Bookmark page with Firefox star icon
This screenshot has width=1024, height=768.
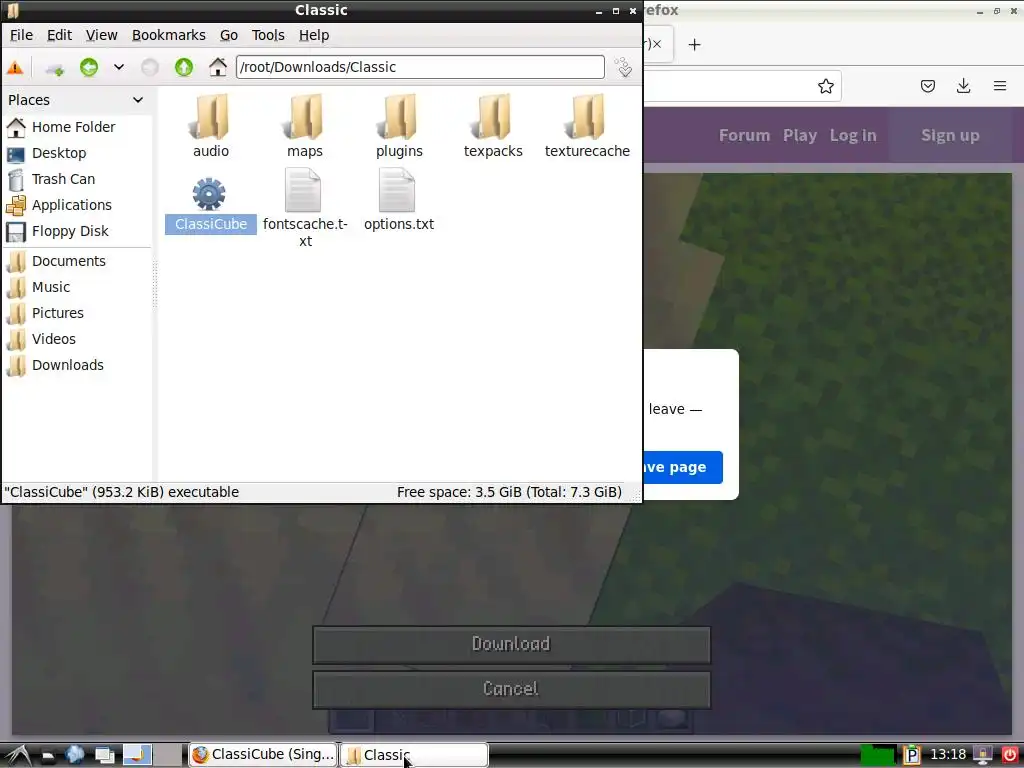click(825, 86)
